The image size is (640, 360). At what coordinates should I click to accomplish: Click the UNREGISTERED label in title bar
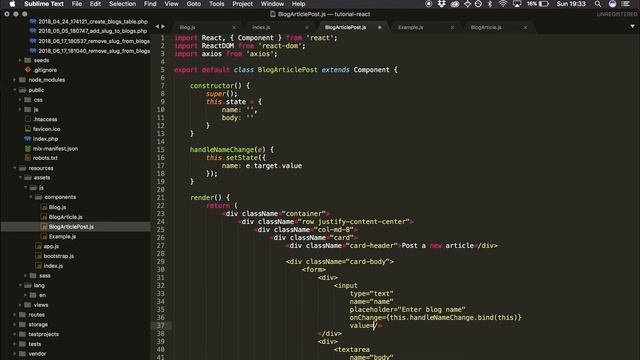617,14
